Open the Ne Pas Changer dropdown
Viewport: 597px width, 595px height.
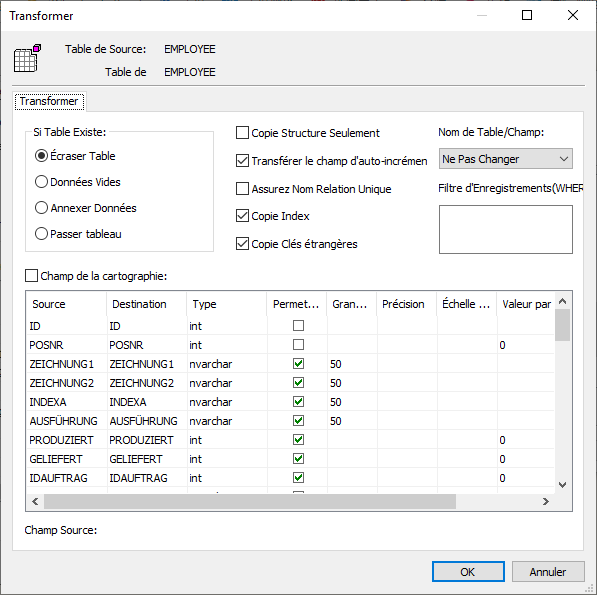pos(506,159)
